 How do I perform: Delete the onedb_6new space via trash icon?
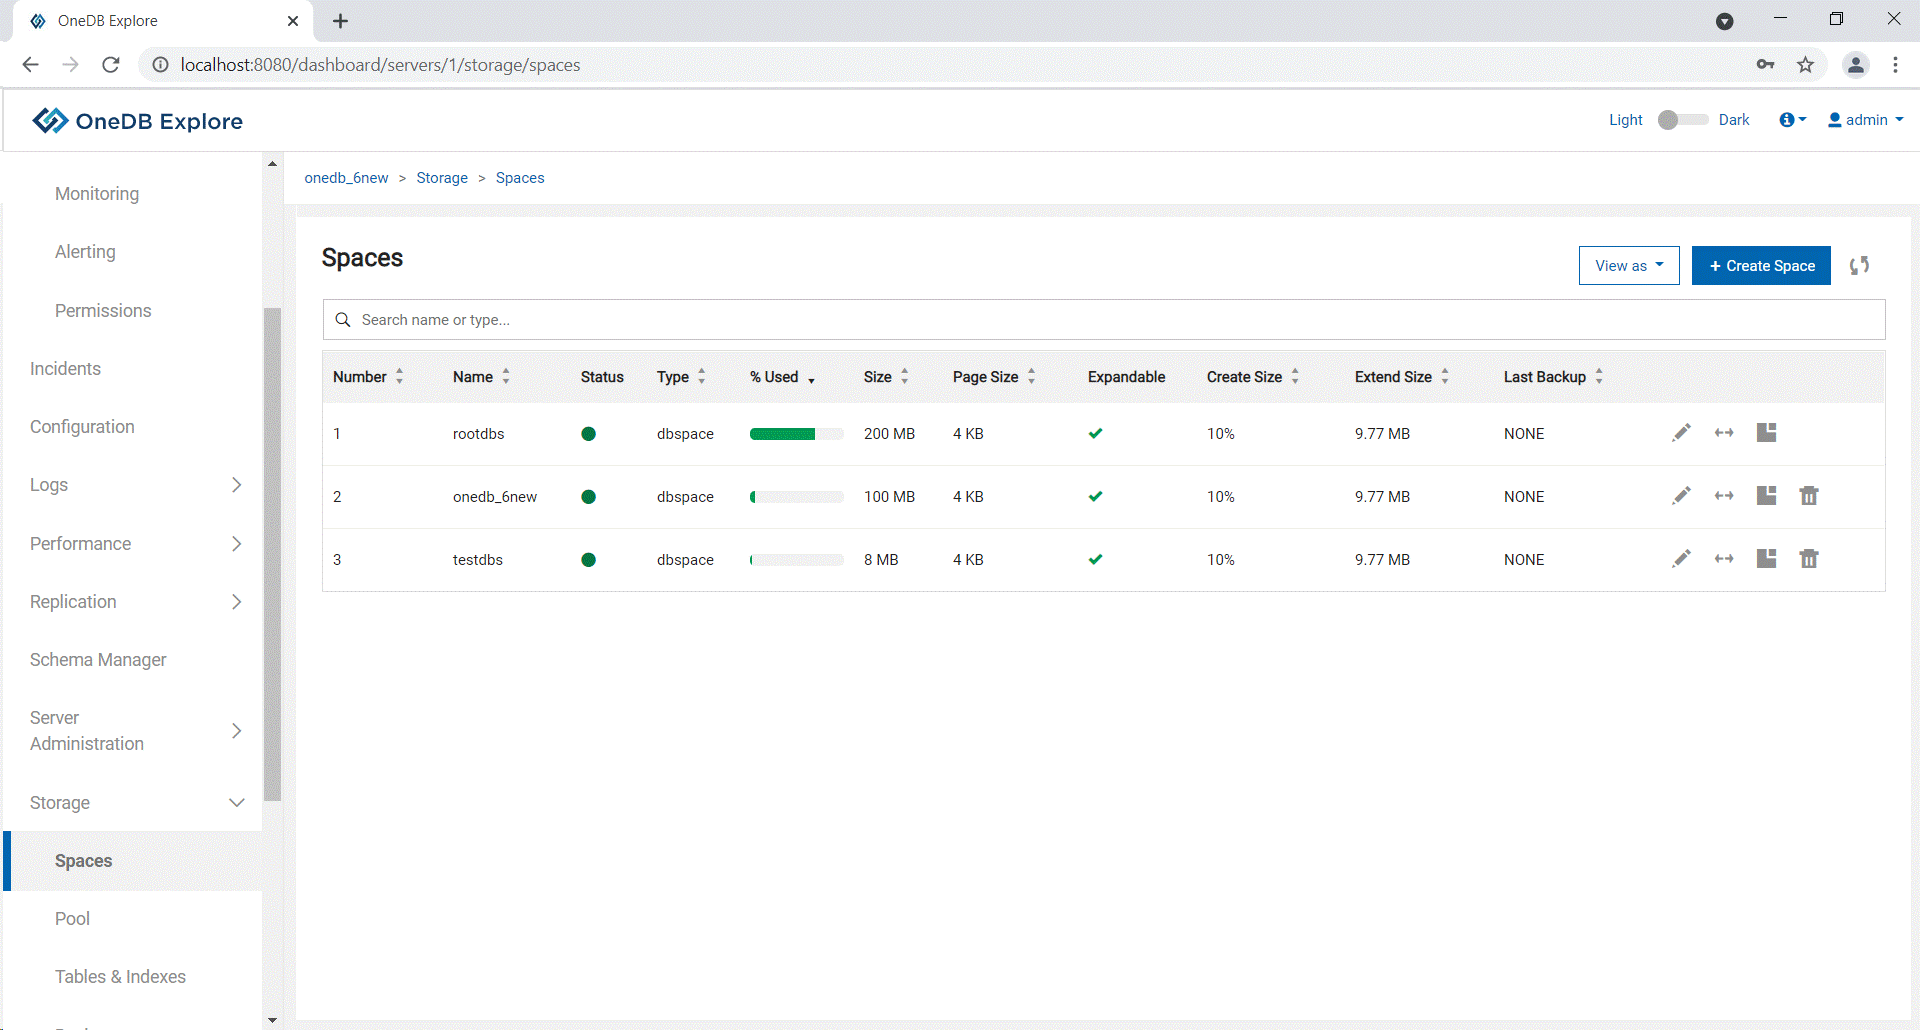tap(1809, 496)
